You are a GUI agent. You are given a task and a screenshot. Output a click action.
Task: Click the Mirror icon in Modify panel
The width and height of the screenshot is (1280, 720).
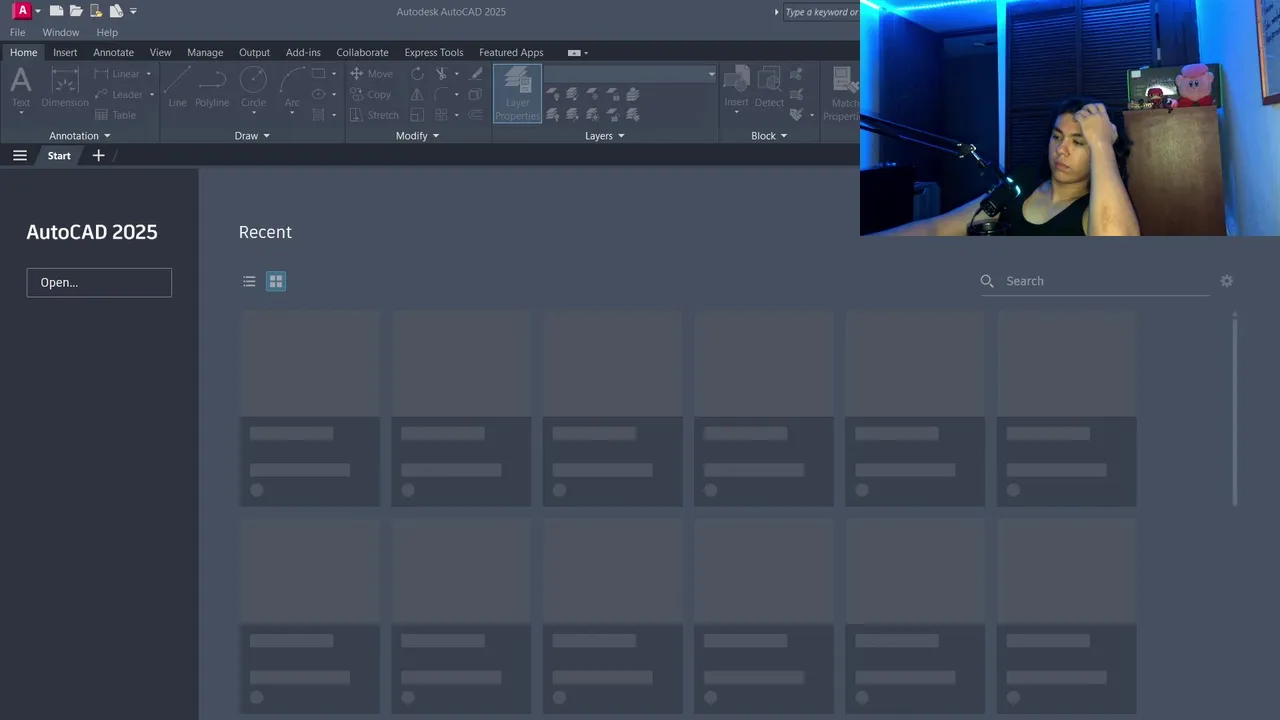pos(417,94)
